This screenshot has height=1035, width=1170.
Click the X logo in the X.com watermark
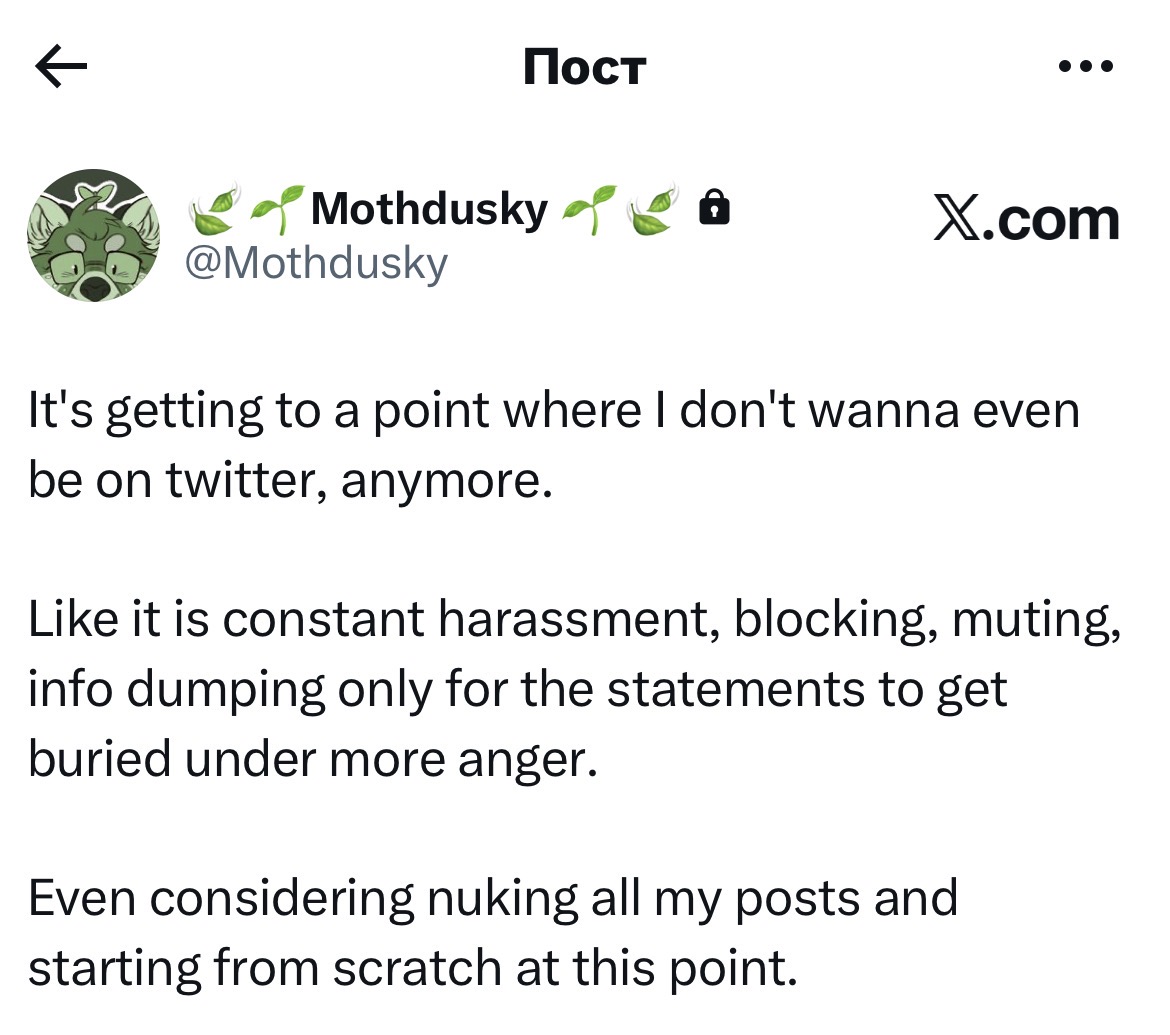(956, 220)
